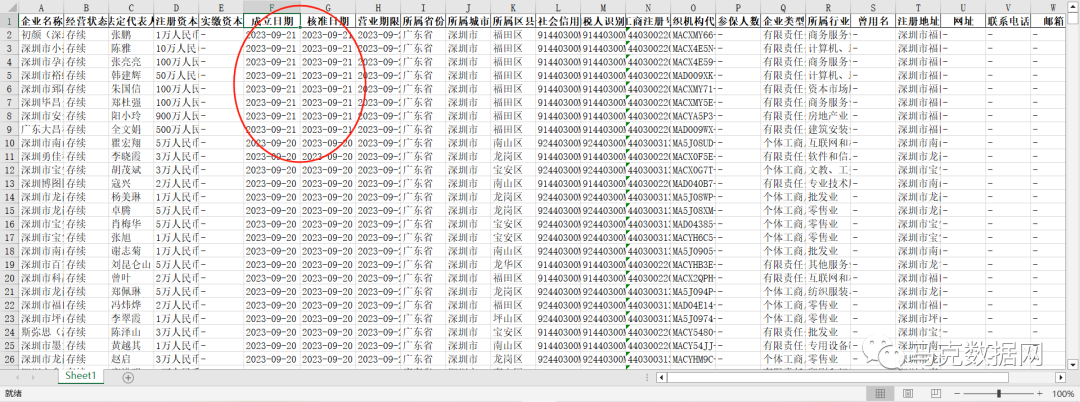Click cell 张亮亮 in row 4

[x=131, y=61]
